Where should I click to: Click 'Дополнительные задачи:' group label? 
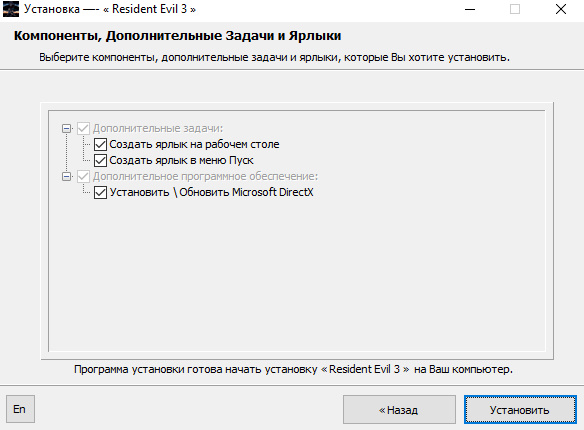click(158, 128)
